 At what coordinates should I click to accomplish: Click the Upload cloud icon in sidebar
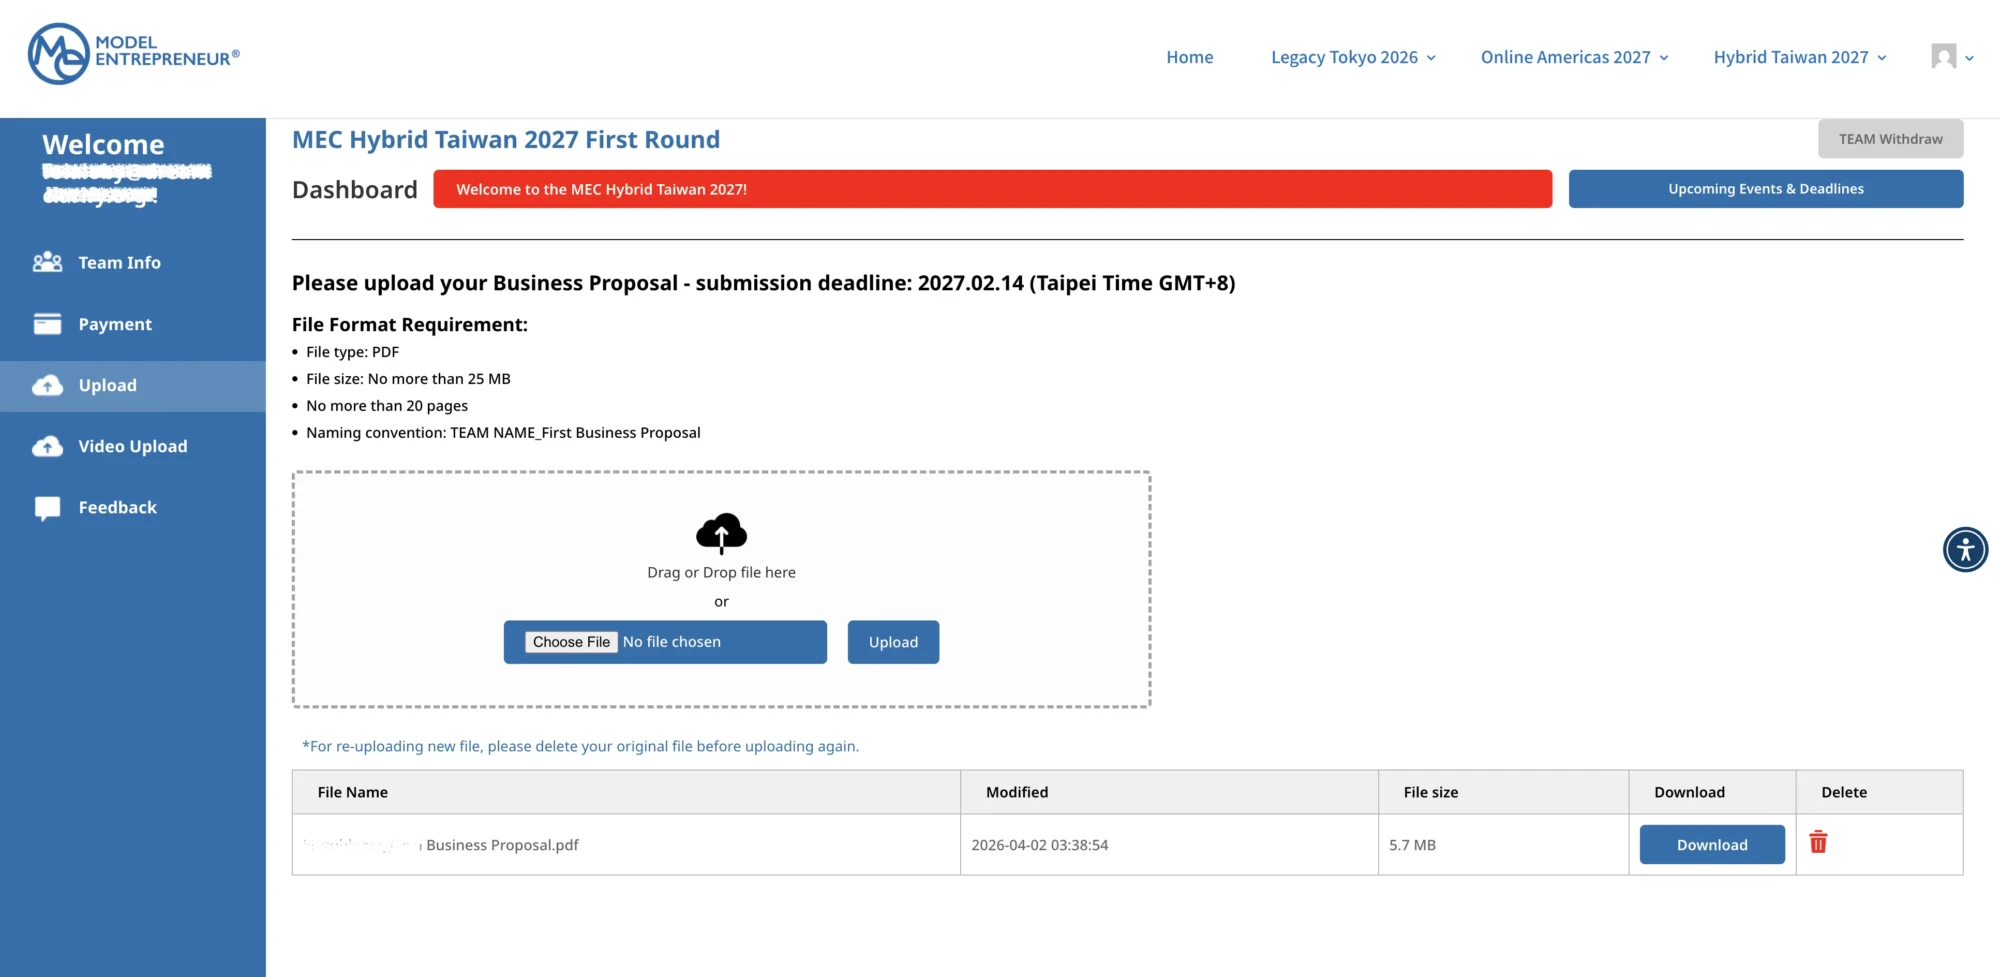47,385
